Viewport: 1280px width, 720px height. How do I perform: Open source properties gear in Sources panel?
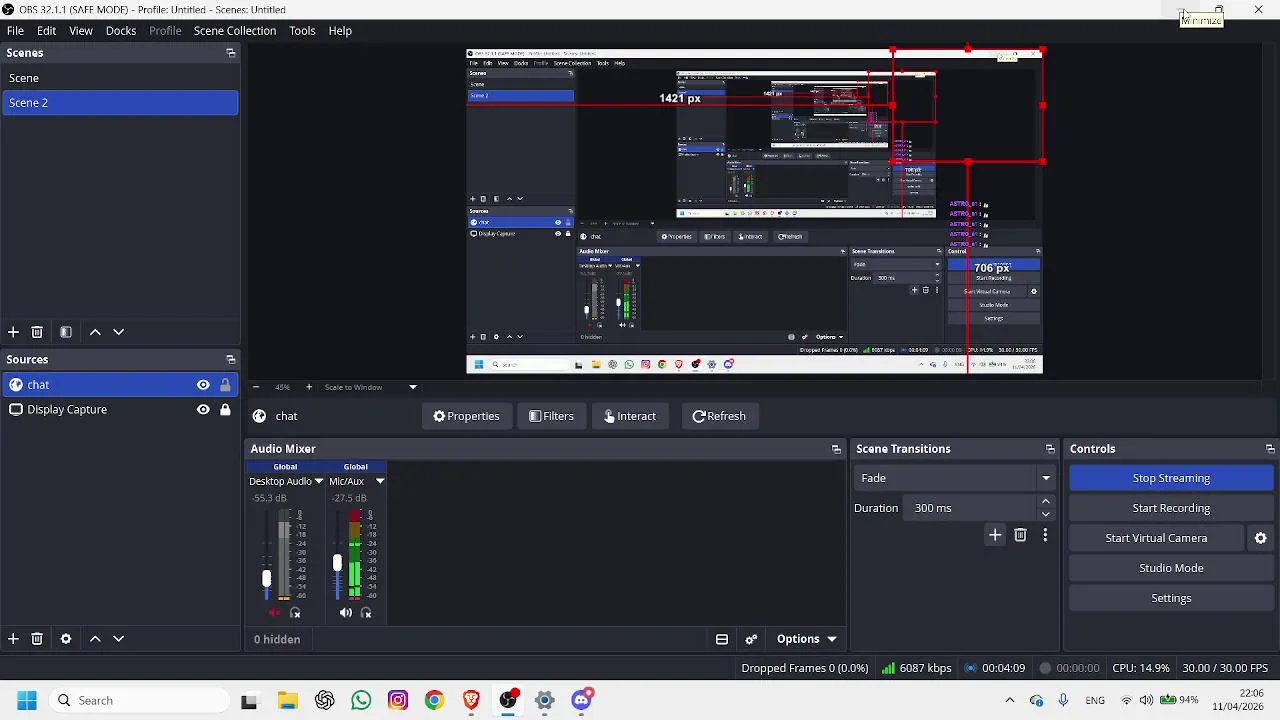point(66,639)
